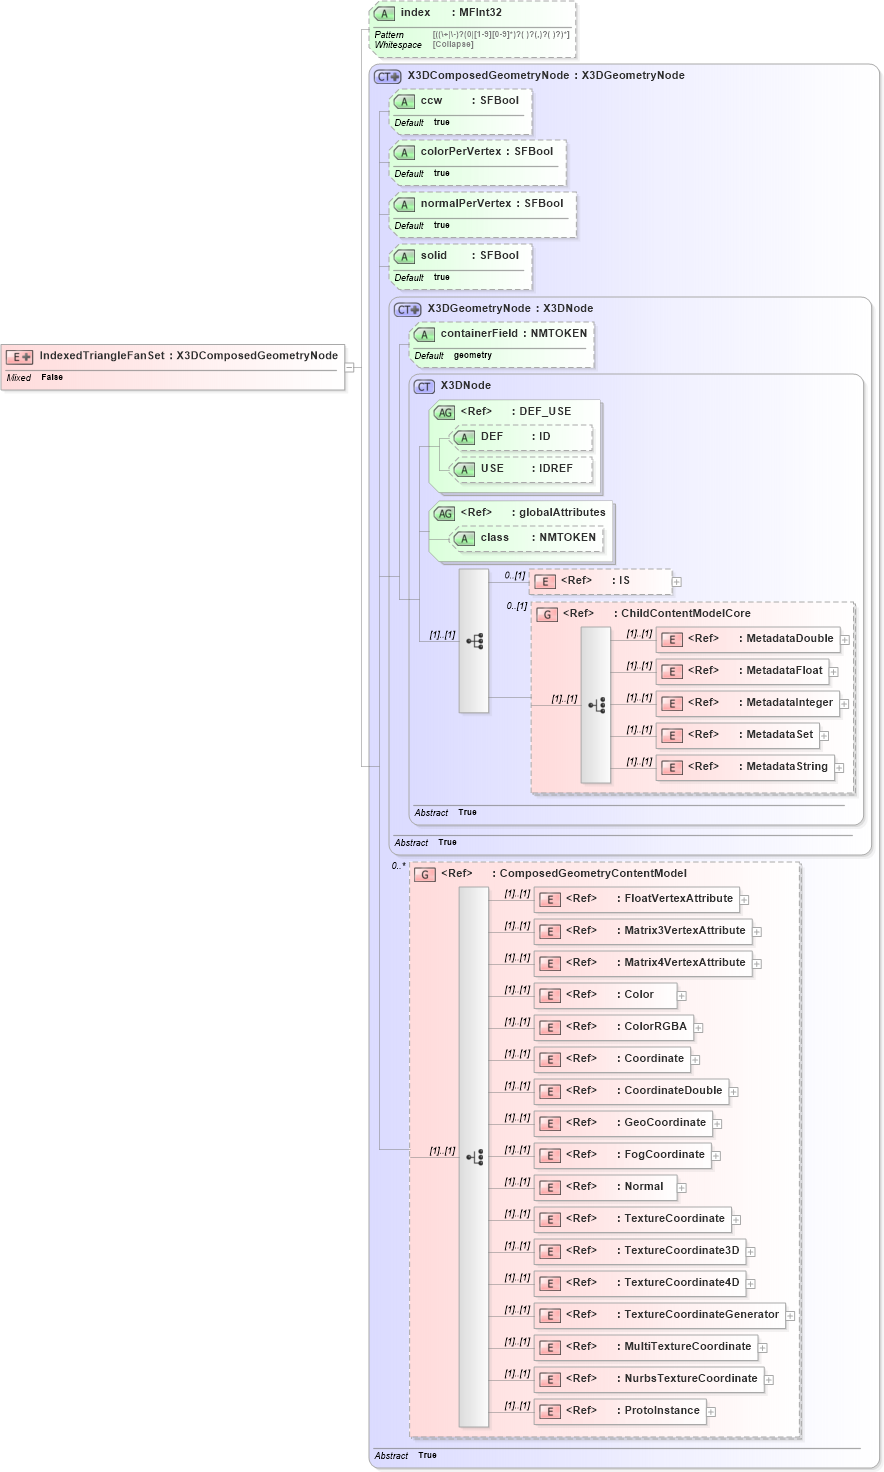Click the DEF_USE attribute group name
Viewport: 884px width, 1472px height.
(545, 411)
